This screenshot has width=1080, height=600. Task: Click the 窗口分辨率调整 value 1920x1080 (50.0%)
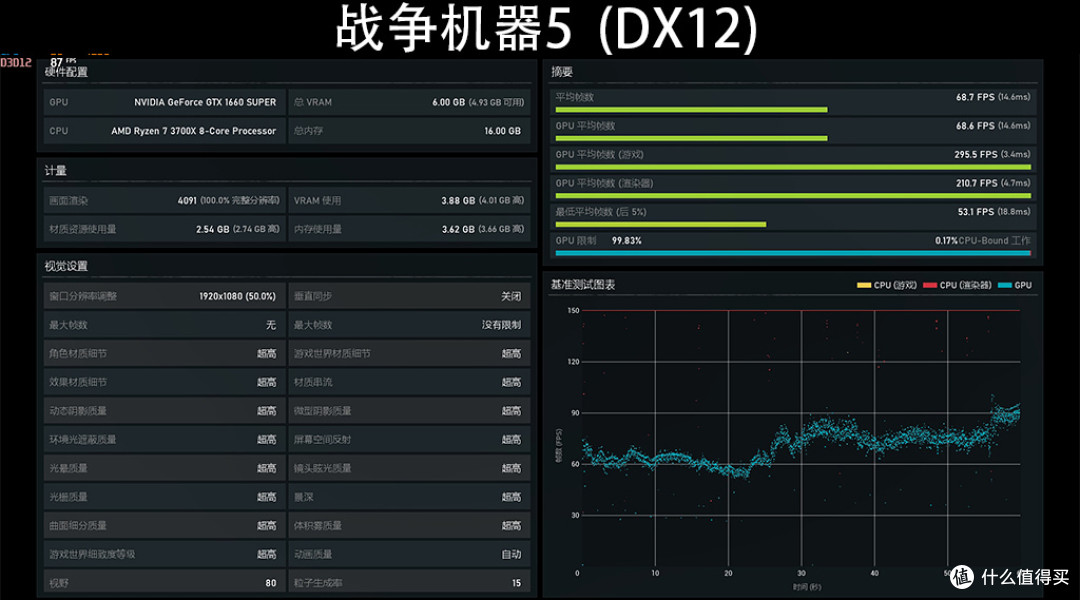(238, 296)
